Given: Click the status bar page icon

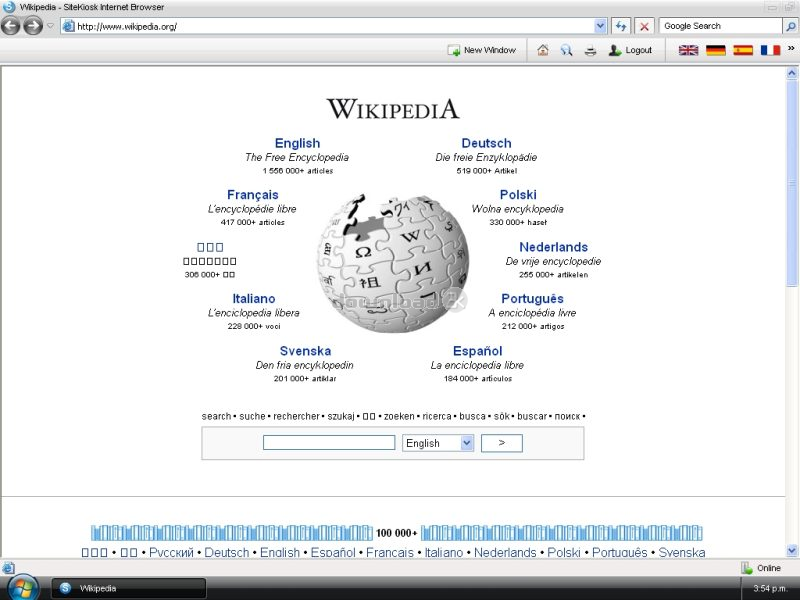Looking at the screenshot, I should click(9, 568).
